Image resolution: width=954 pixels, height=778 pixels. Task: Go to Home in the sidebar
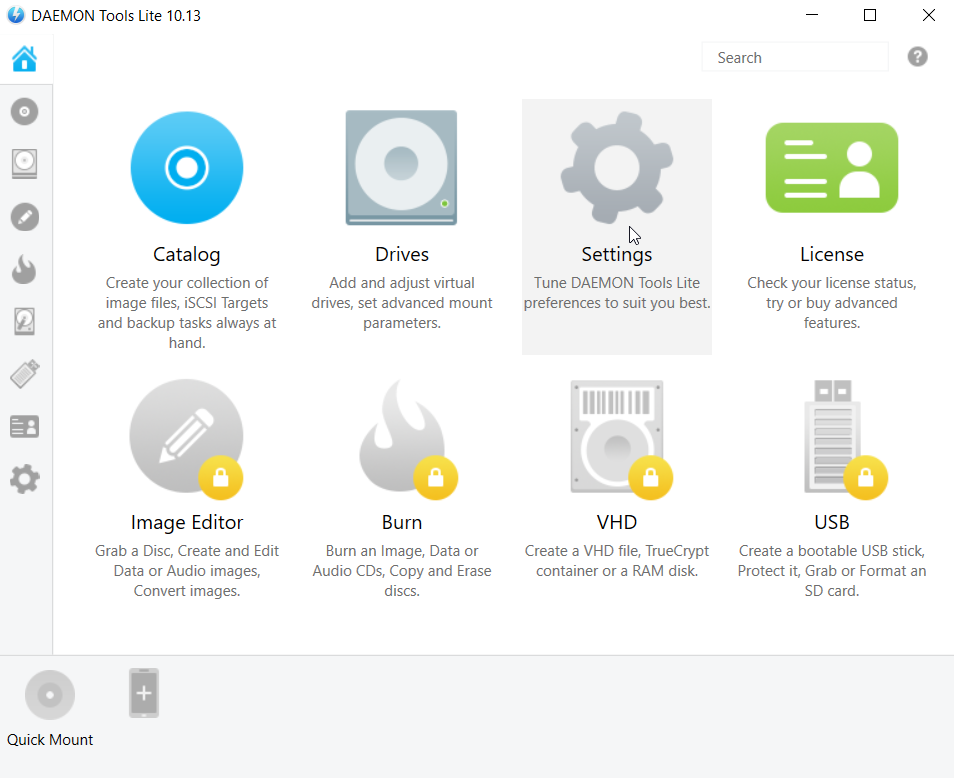(x=24, y=59)
